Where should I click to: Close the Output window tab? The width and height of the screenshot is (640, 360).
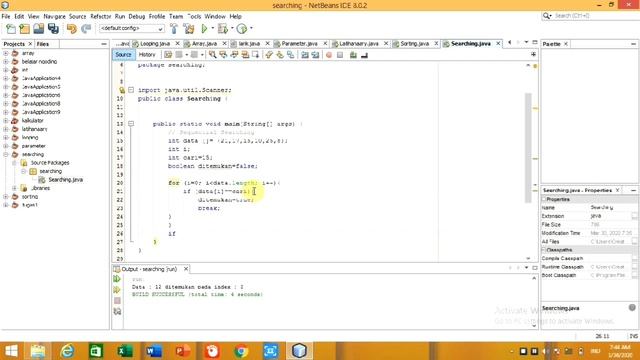coord(186,269)
